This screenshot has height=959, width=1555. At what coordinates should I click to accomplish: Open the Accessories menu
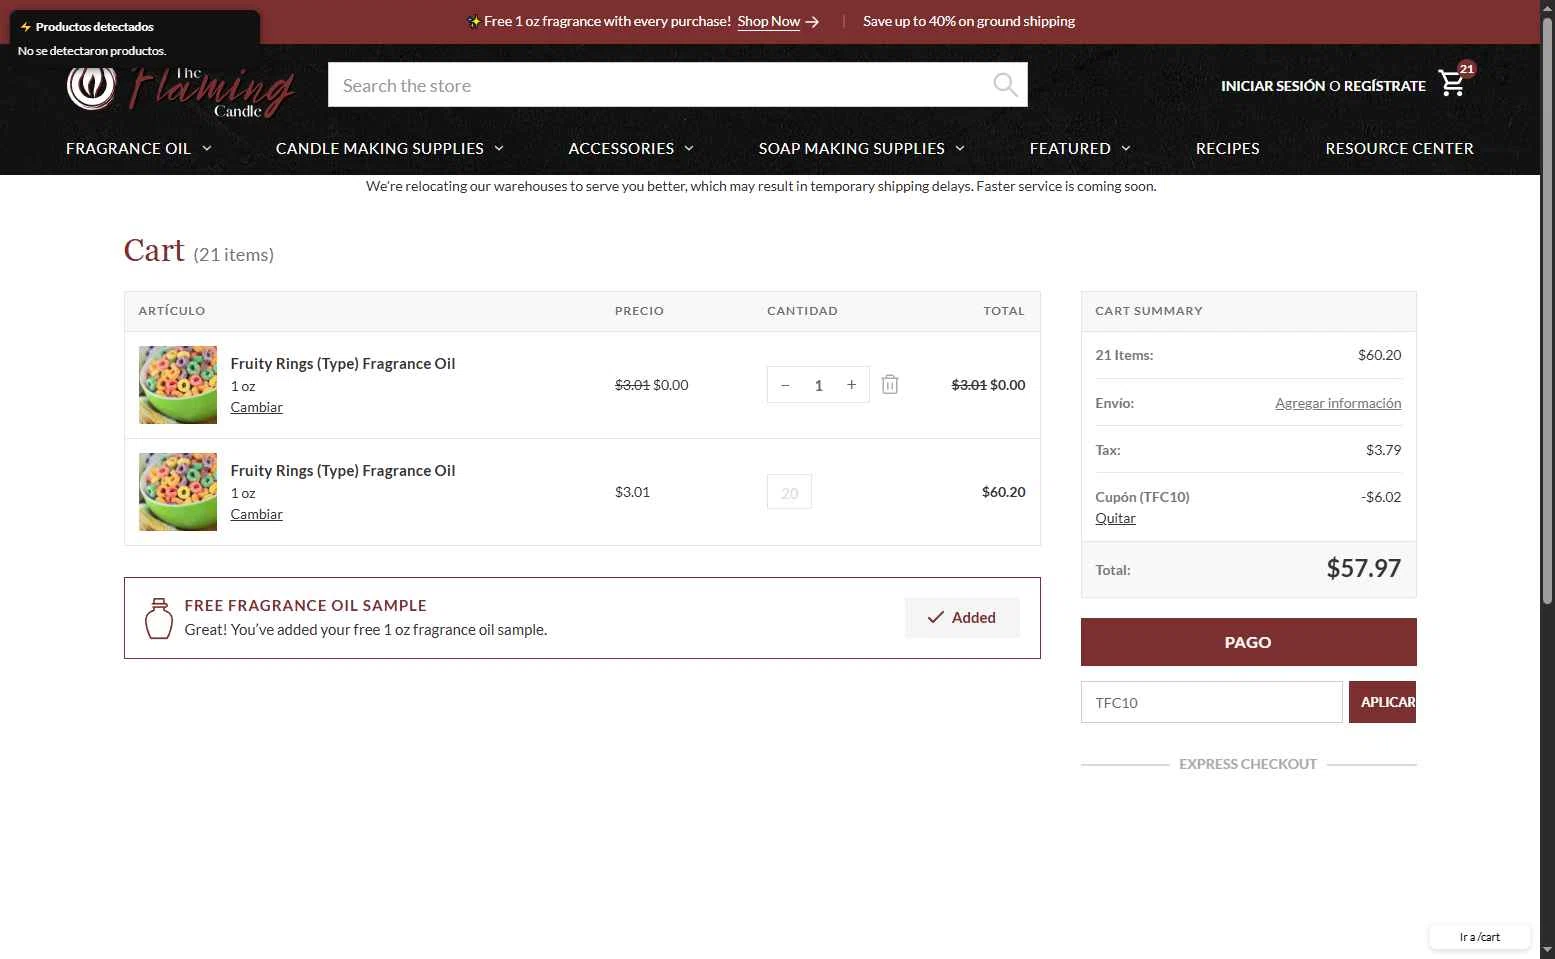(x=621, y=148)
